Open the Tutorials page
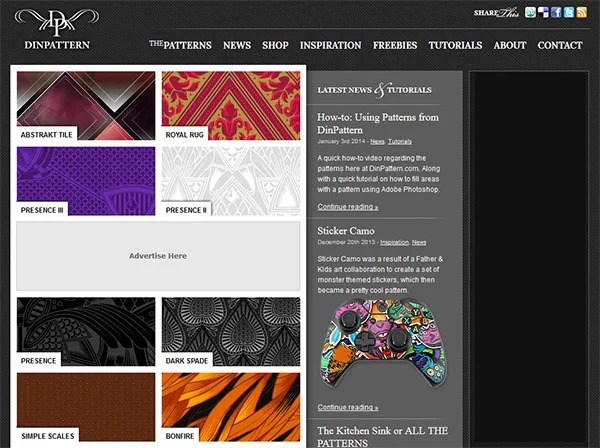The image size is (600, 448). pyautogui.click(x=455, y=45)
